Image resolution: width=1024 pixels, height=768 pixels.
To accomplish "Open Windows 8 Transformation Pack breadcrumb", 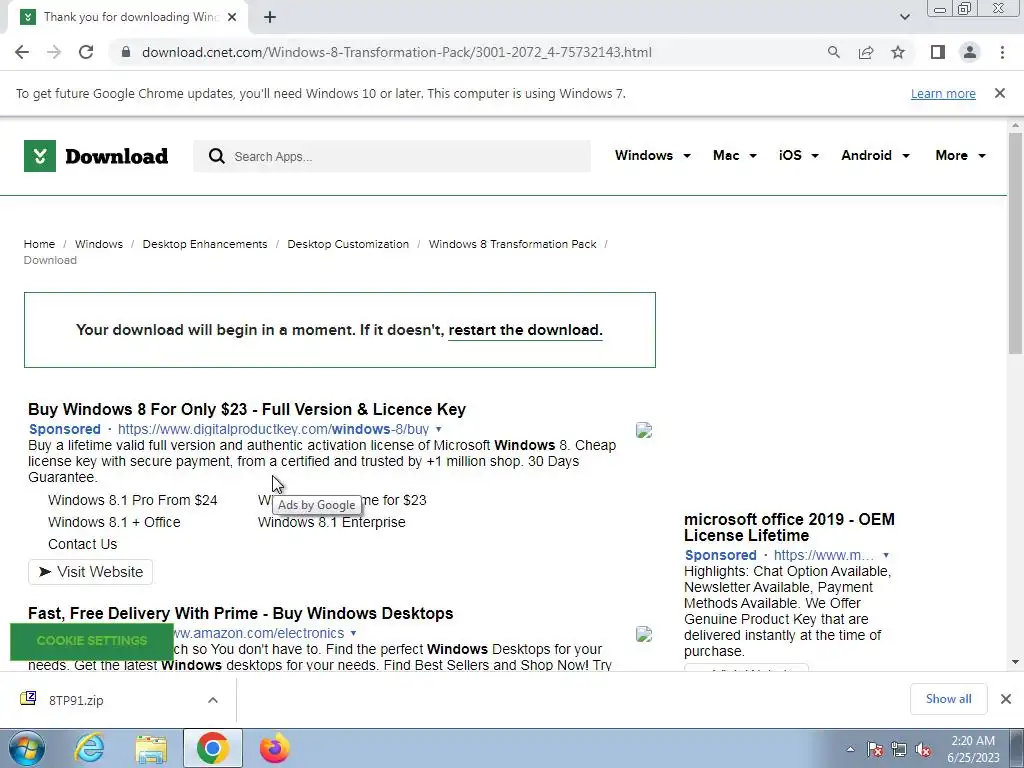I will (512, 244).
